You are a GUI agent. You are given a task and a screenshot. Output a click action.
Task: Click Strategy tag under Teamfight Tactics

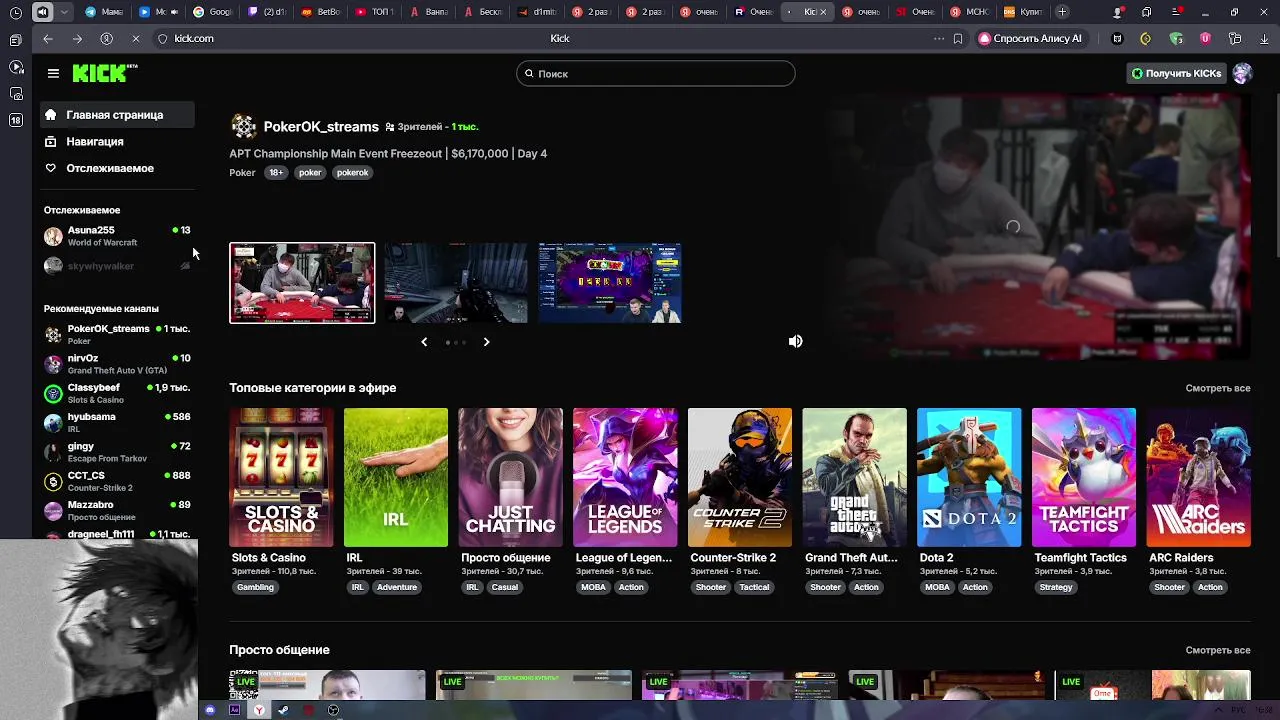(1056, 587)
